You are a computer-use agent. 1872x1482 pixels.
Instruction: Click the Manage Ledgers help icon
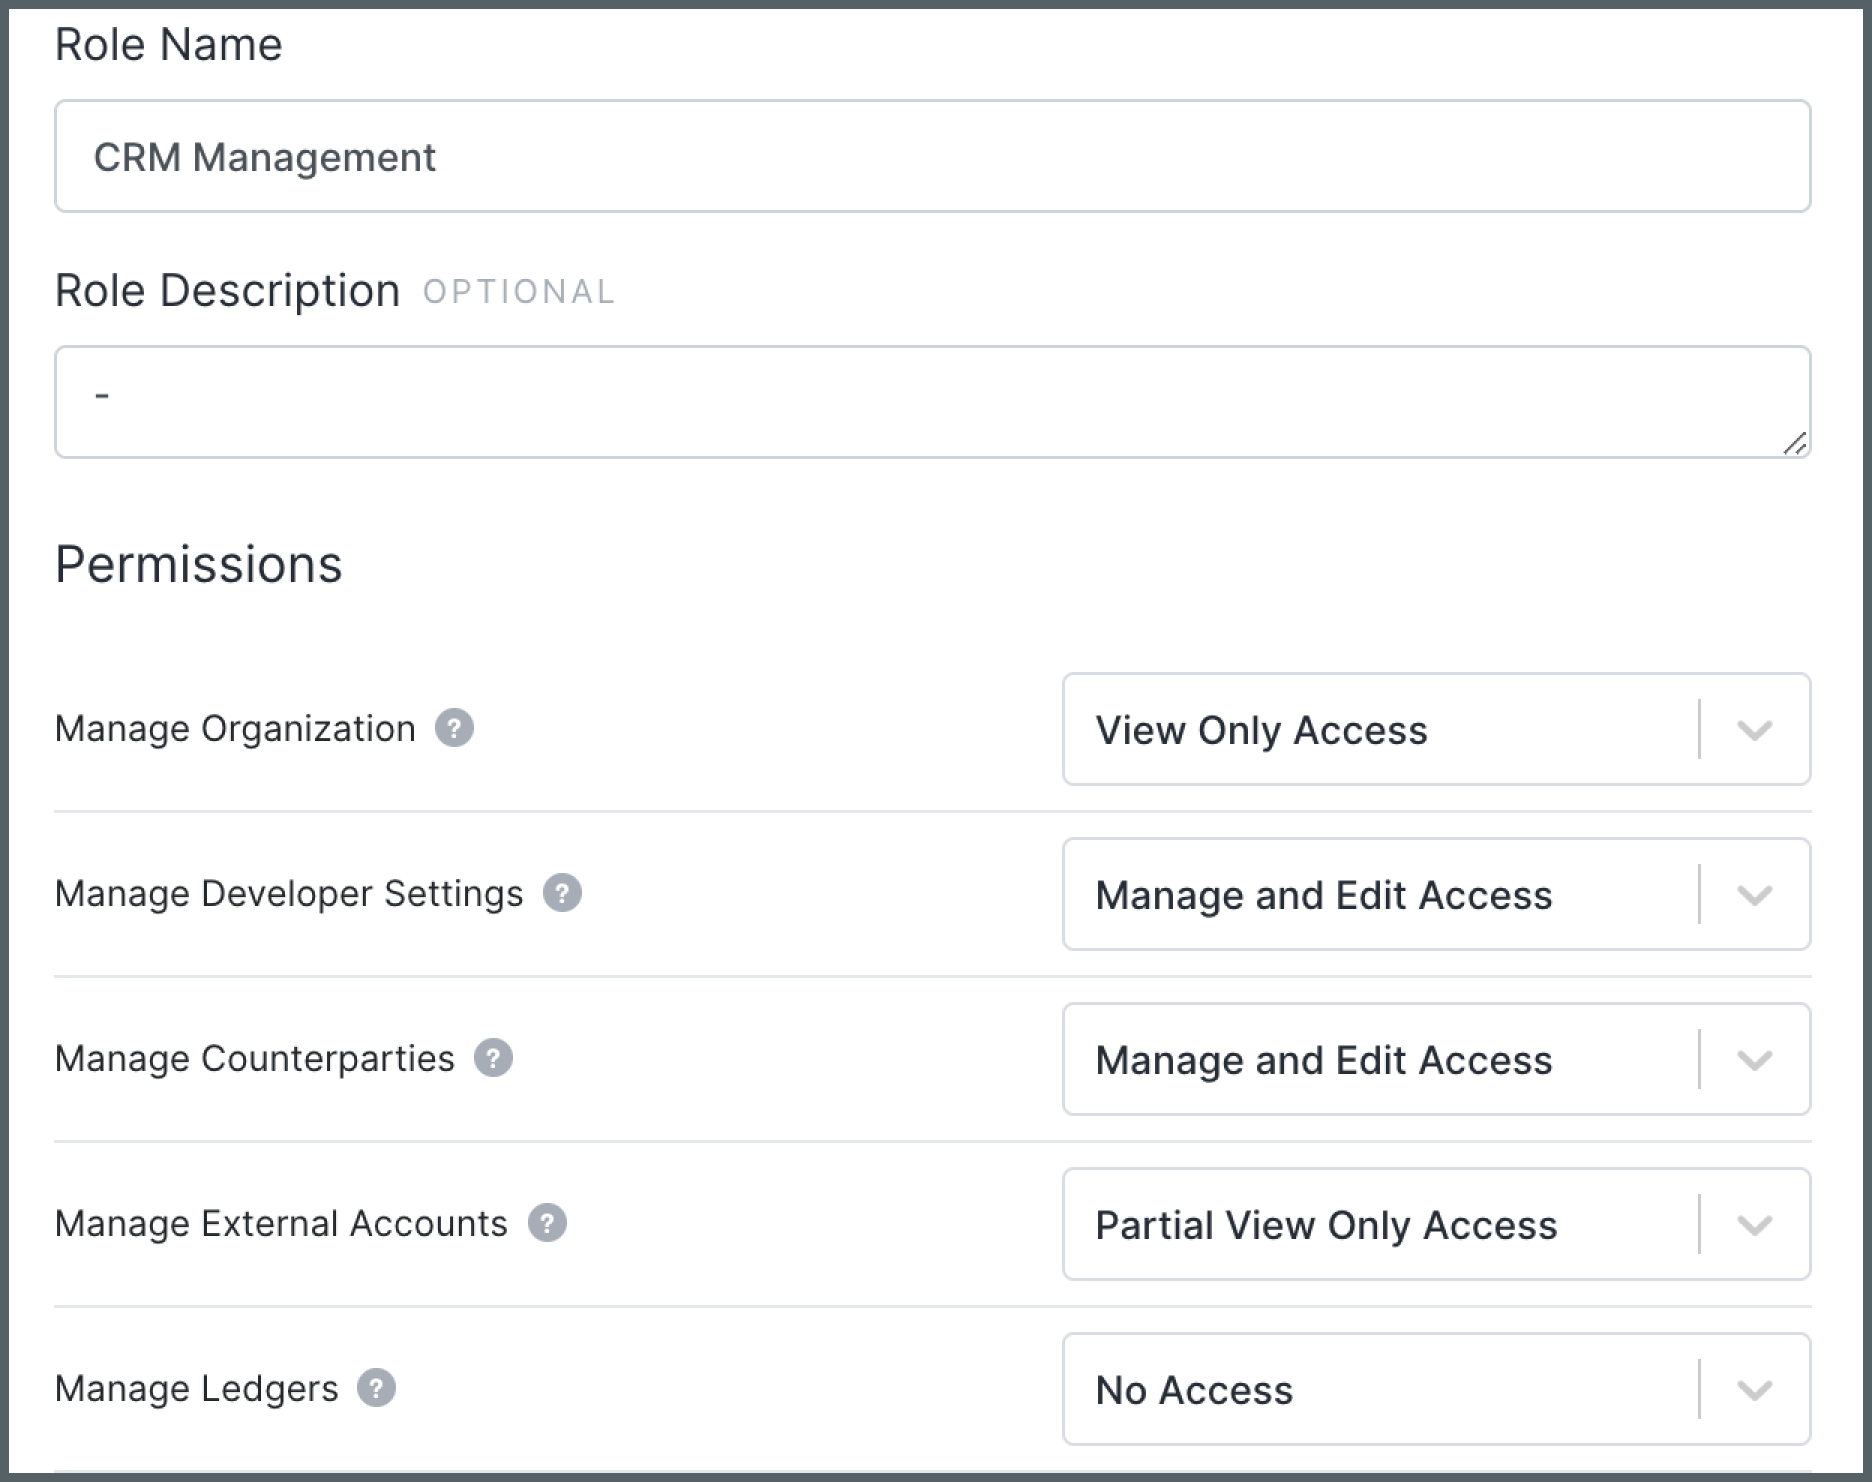376,1388
